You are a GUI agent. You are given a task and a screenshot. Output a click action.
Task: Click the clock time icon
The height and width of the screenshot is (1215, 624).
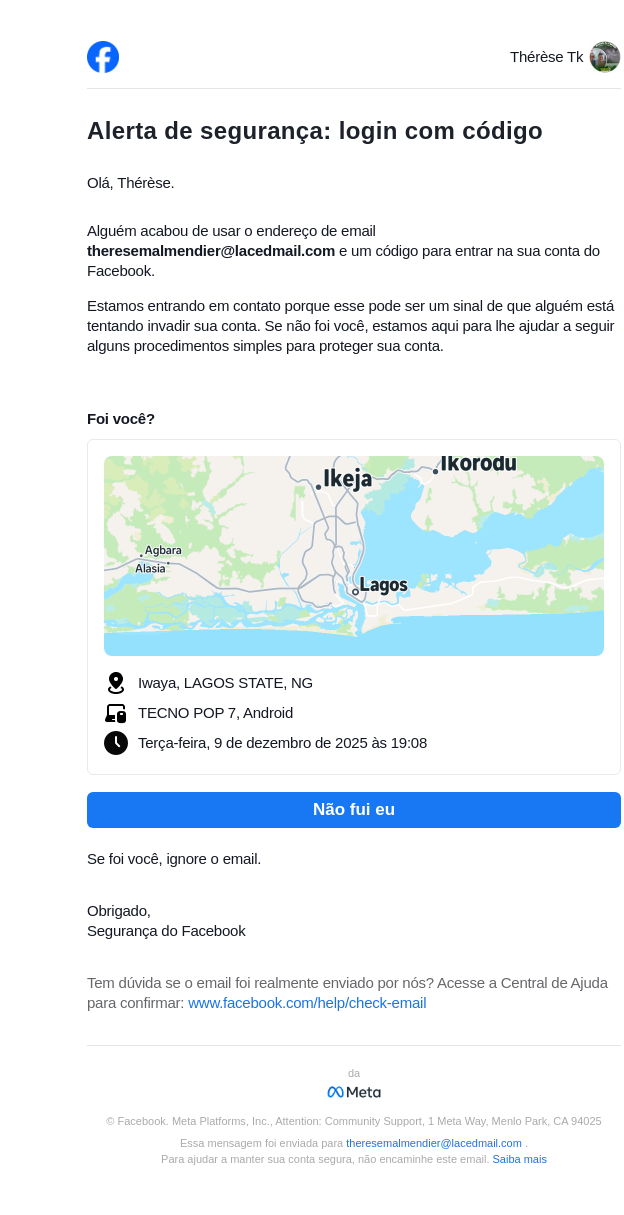(116, 743)
